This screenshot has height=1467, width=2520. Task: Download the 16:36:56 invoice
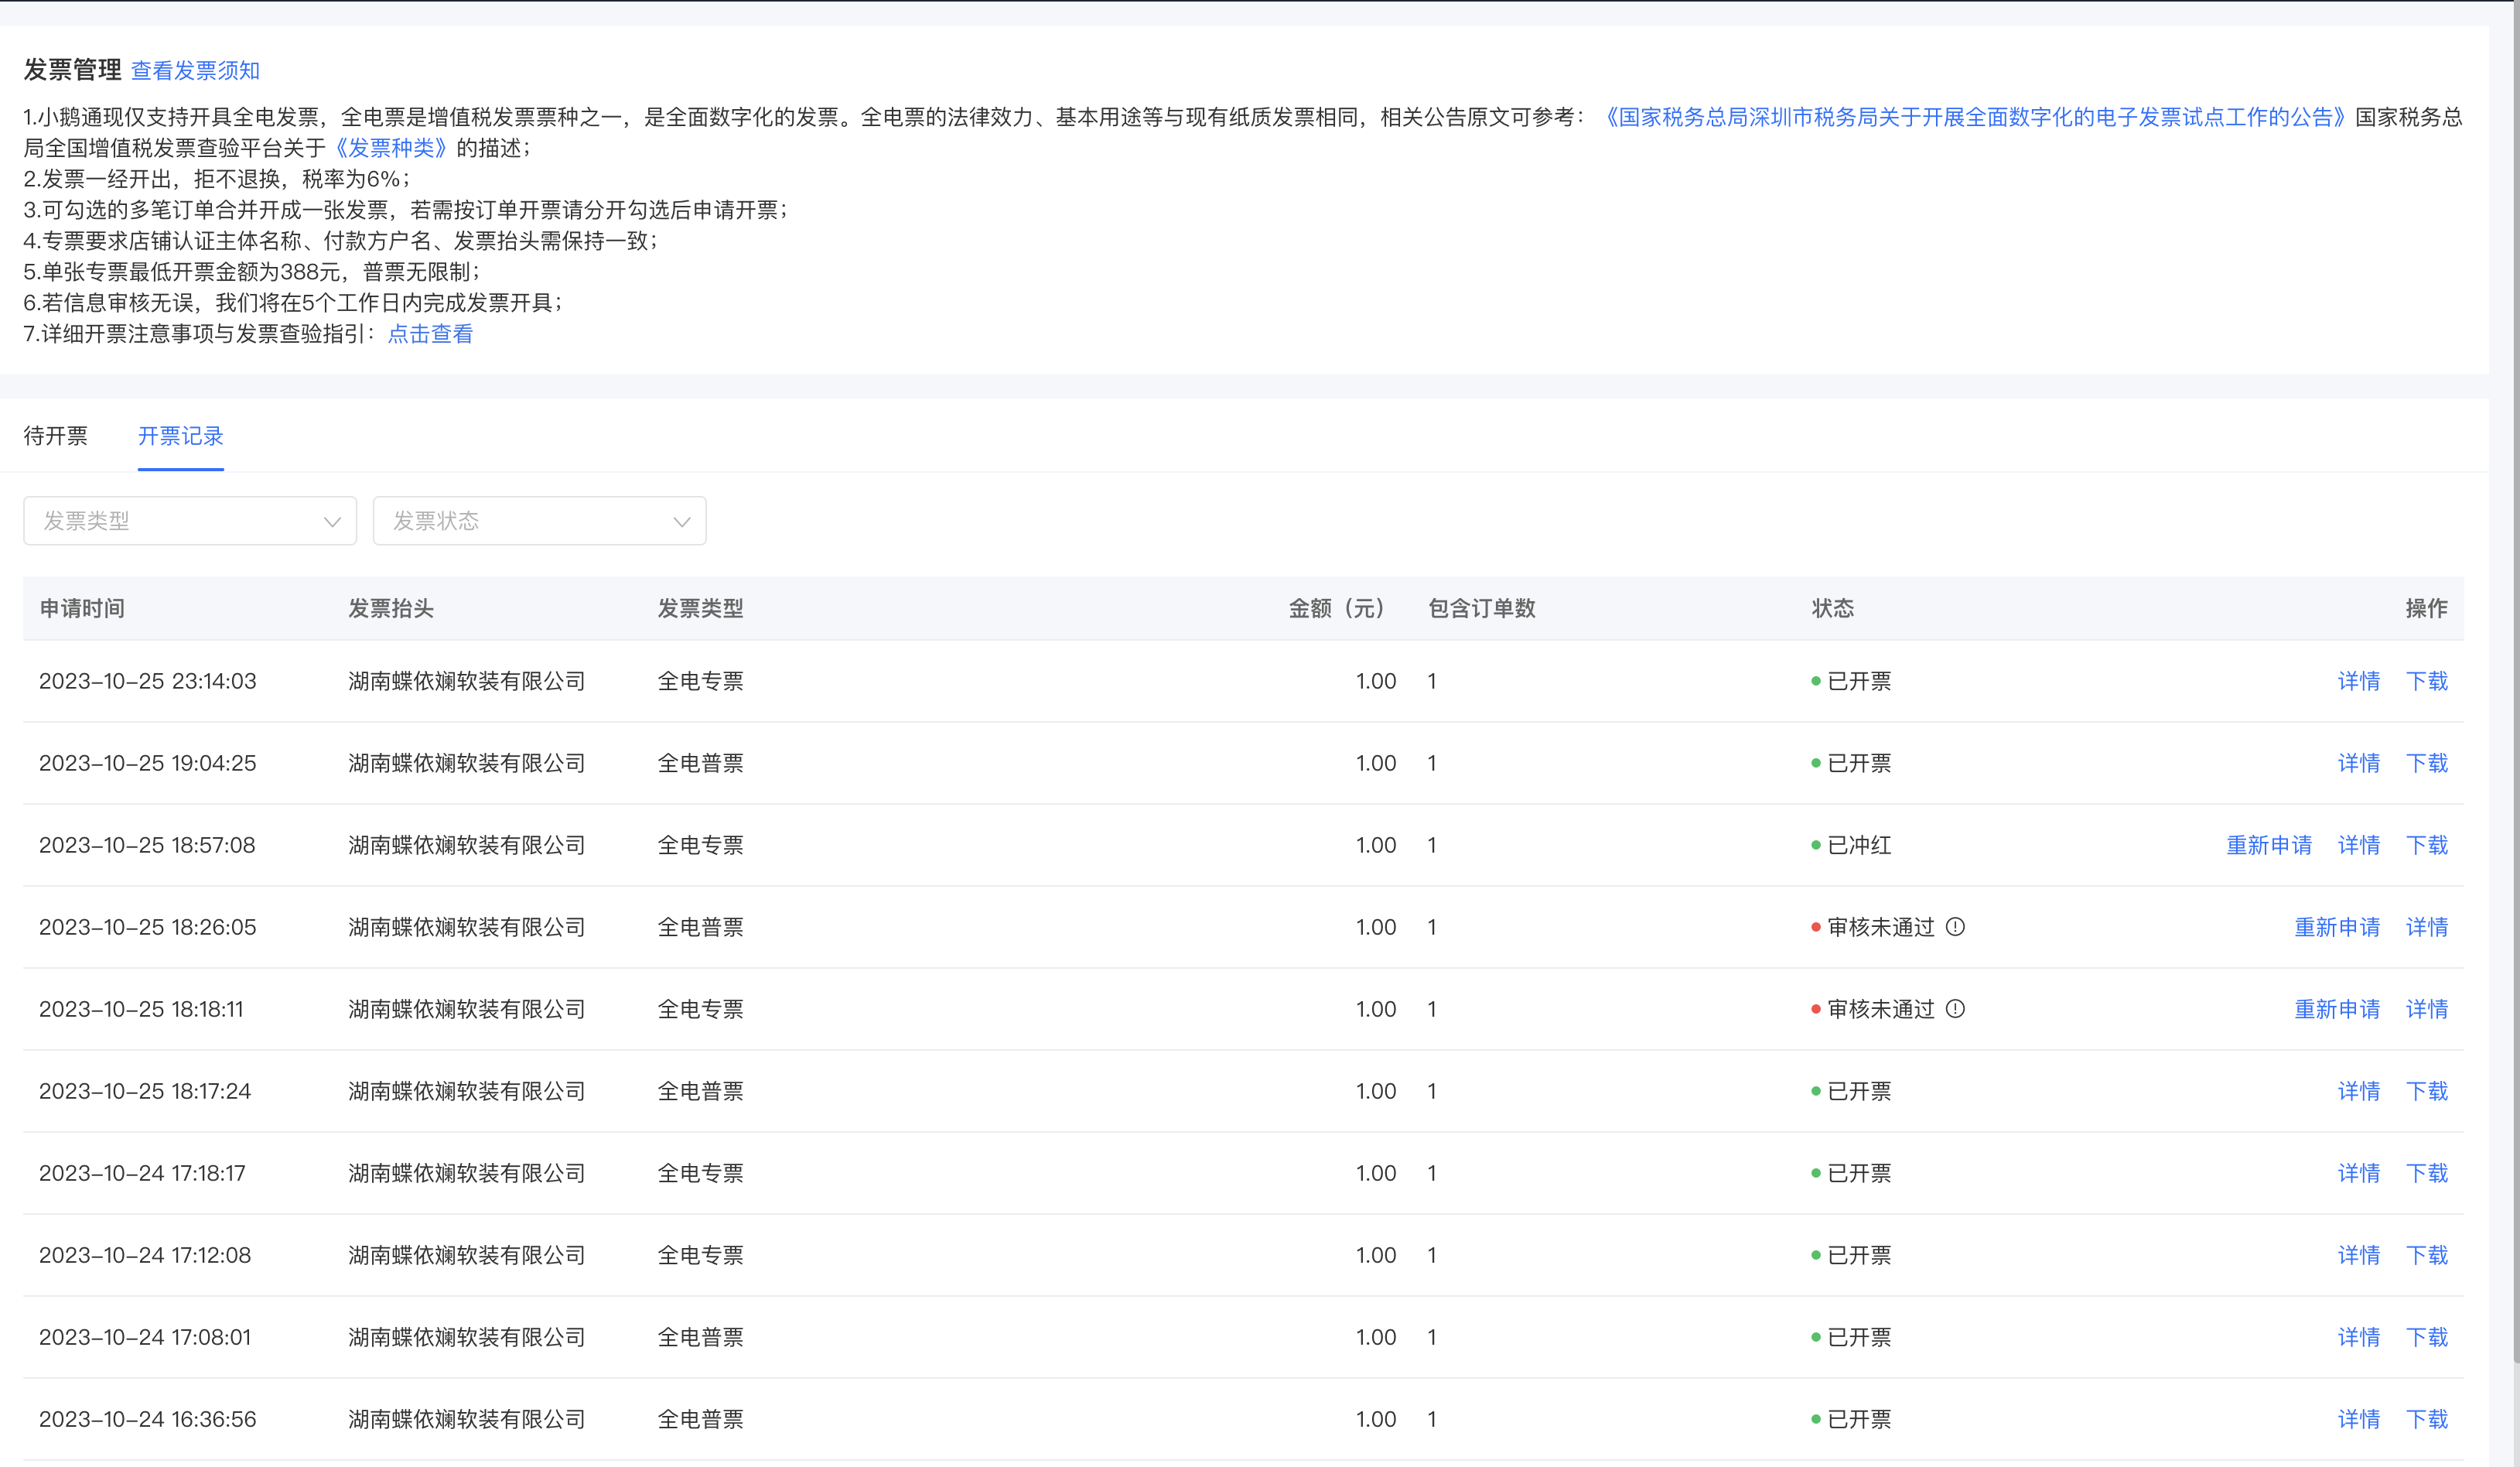[x=2427, y=1419]
